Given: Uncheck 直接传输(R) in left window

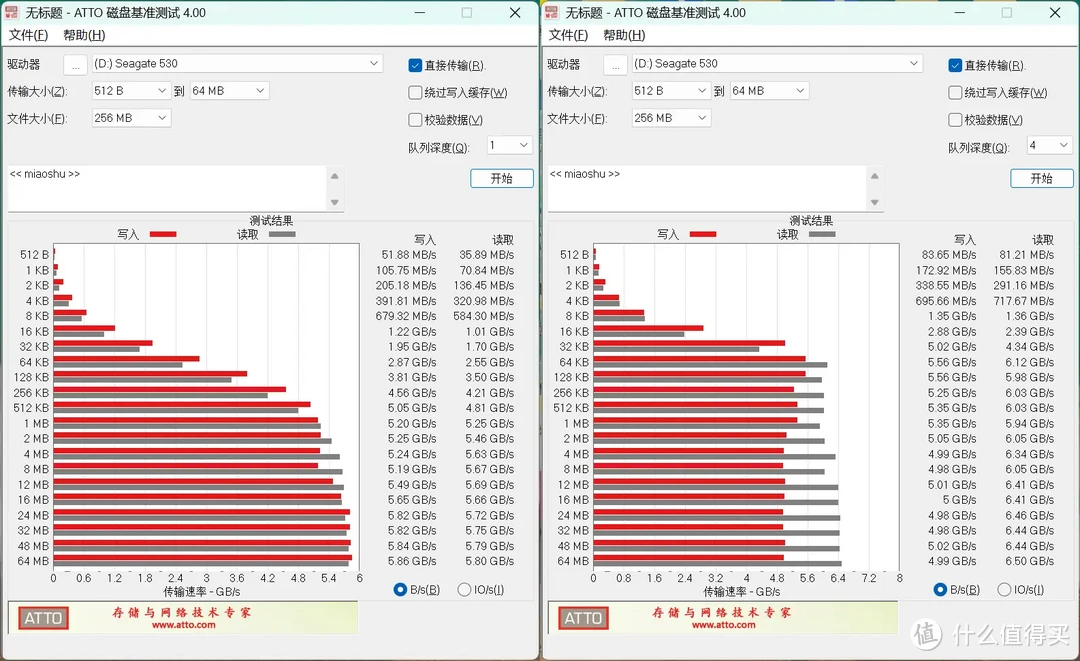Looking at the screenshot, I should click(415, 65).
